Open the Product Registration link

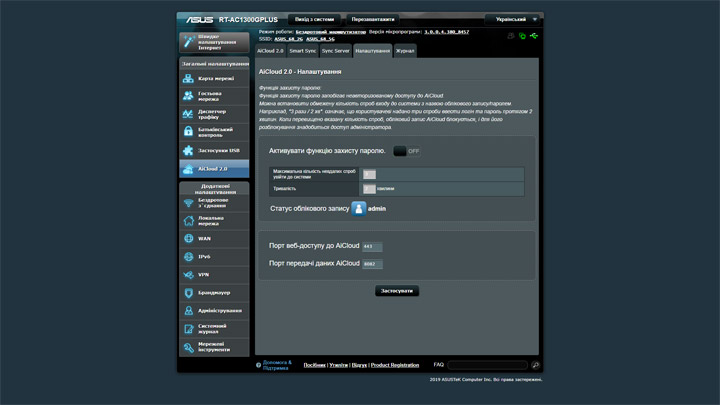[395, 365]
